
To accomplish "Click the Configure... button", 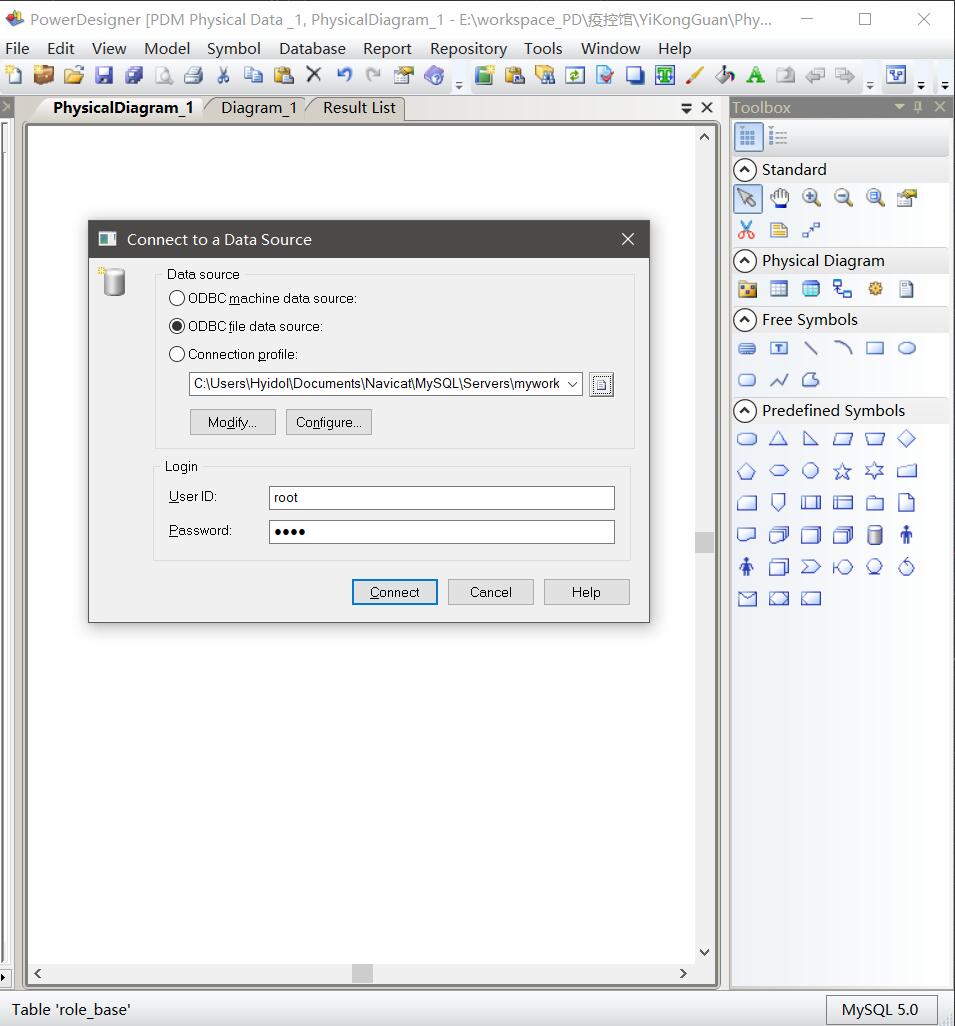I will 329,422.
